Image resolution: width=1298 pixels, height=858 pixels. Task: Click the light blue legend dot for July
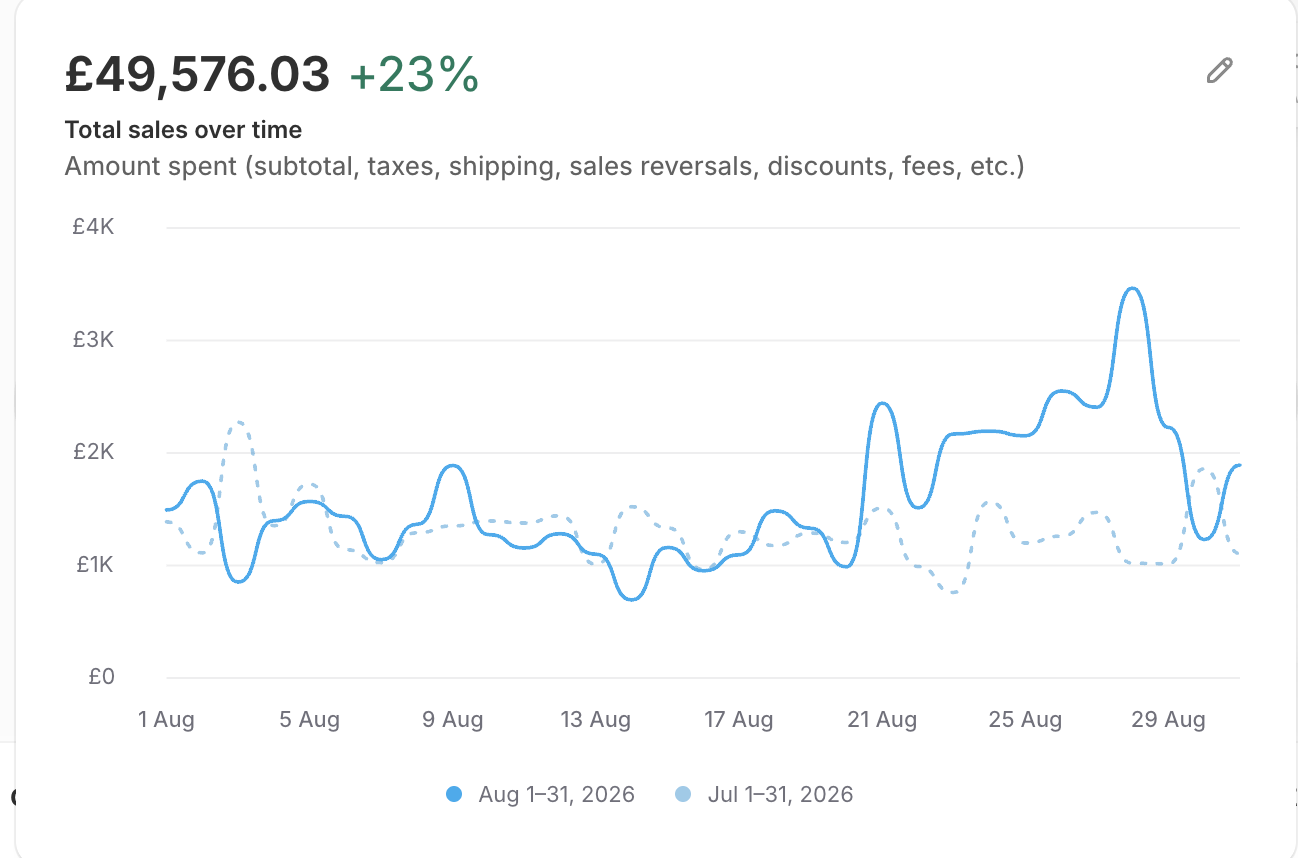tap(683, 795)
